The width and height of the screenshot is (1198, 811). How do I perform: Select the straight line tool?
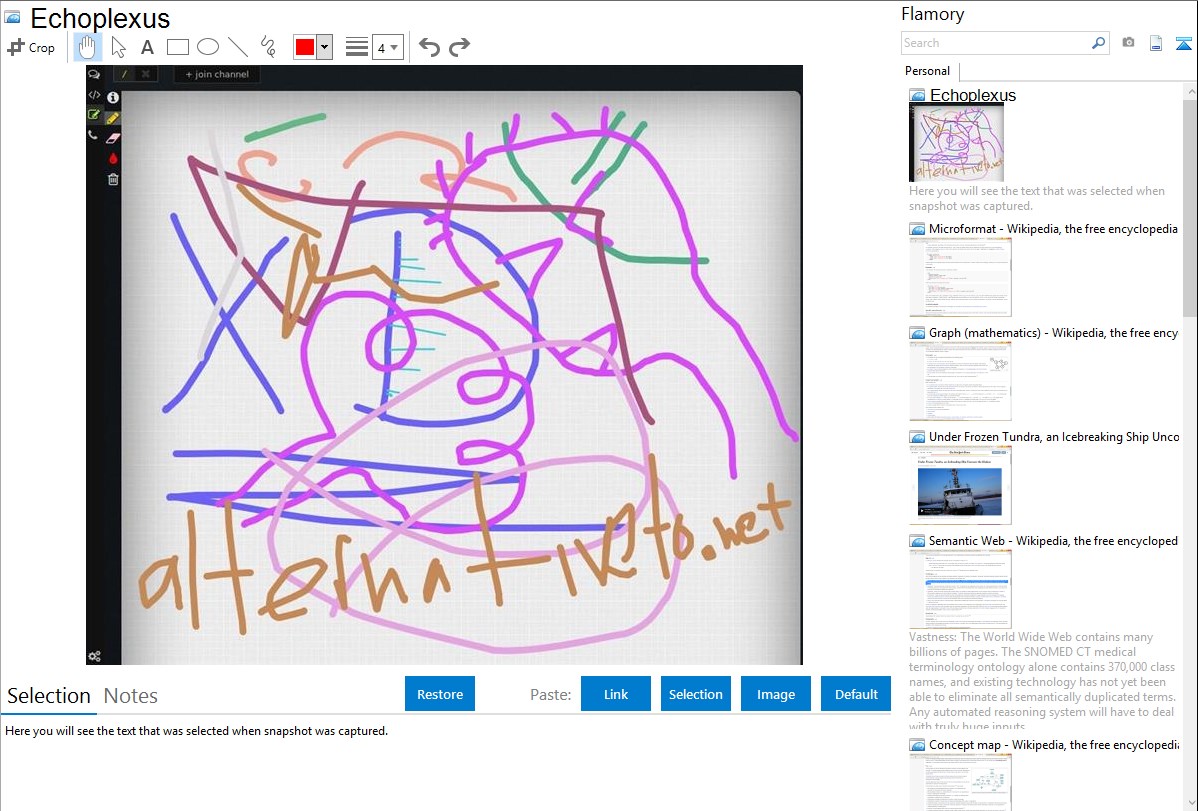tap(238, 47)
